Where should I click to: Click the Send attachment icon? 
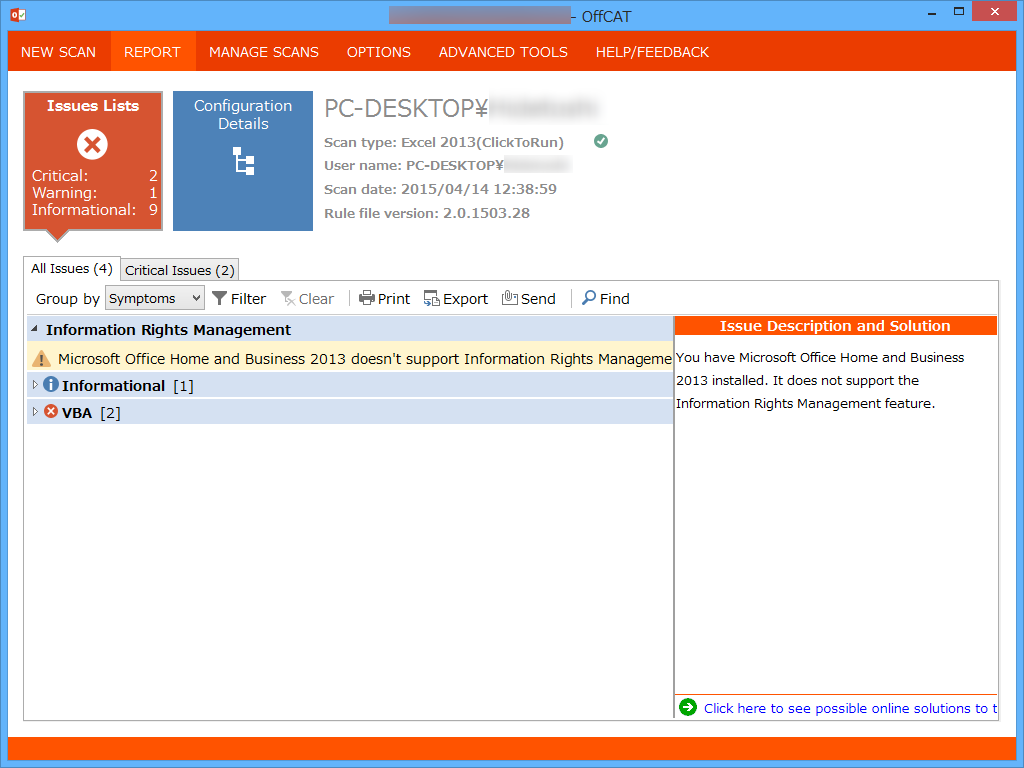tap(509, 298)
